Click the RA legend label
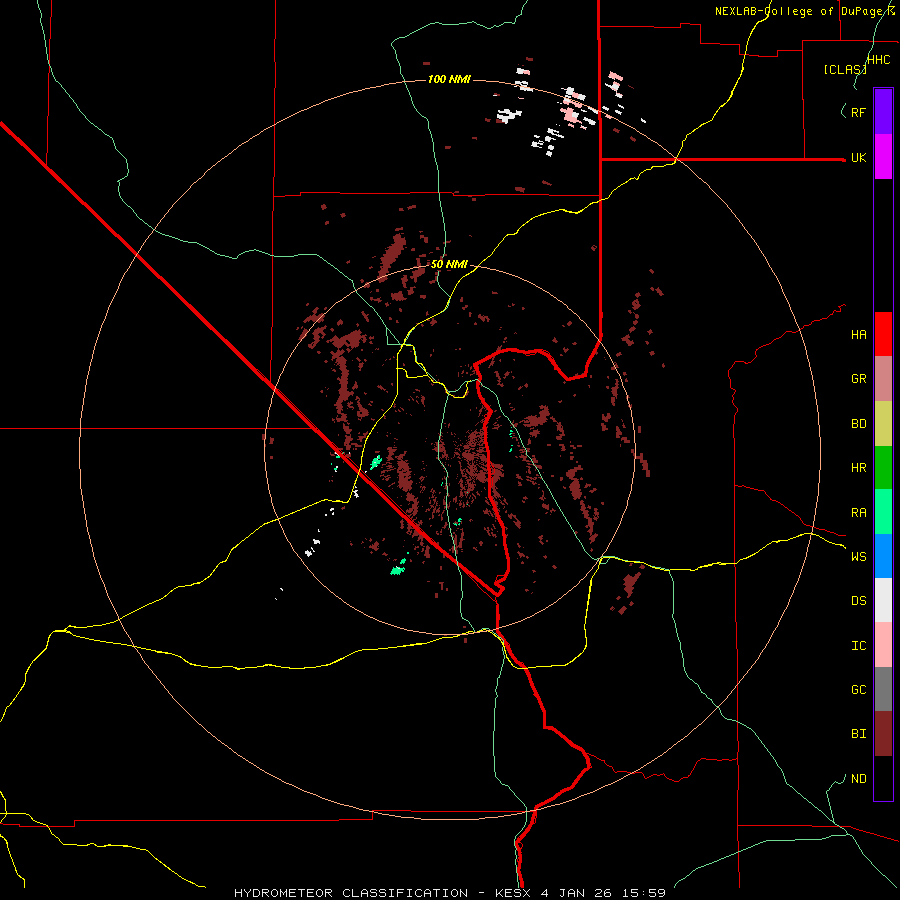 point(858,513)
